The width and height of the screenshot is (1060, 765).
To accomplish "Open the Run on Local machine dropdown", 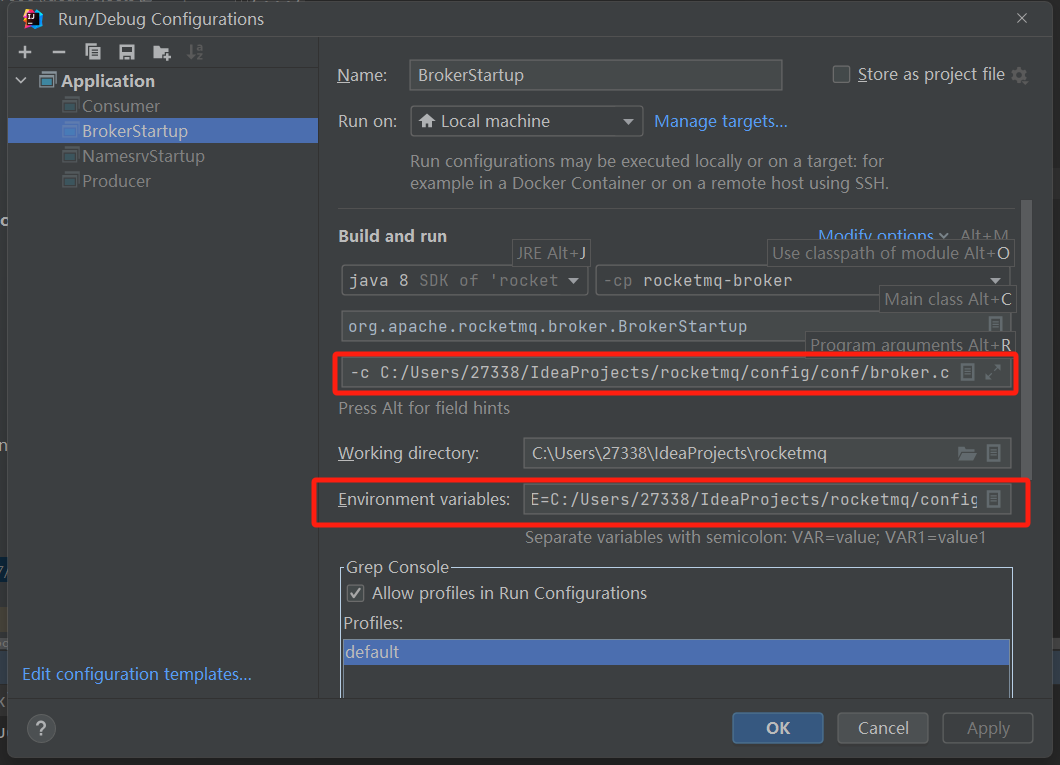I will pos(526,122).
